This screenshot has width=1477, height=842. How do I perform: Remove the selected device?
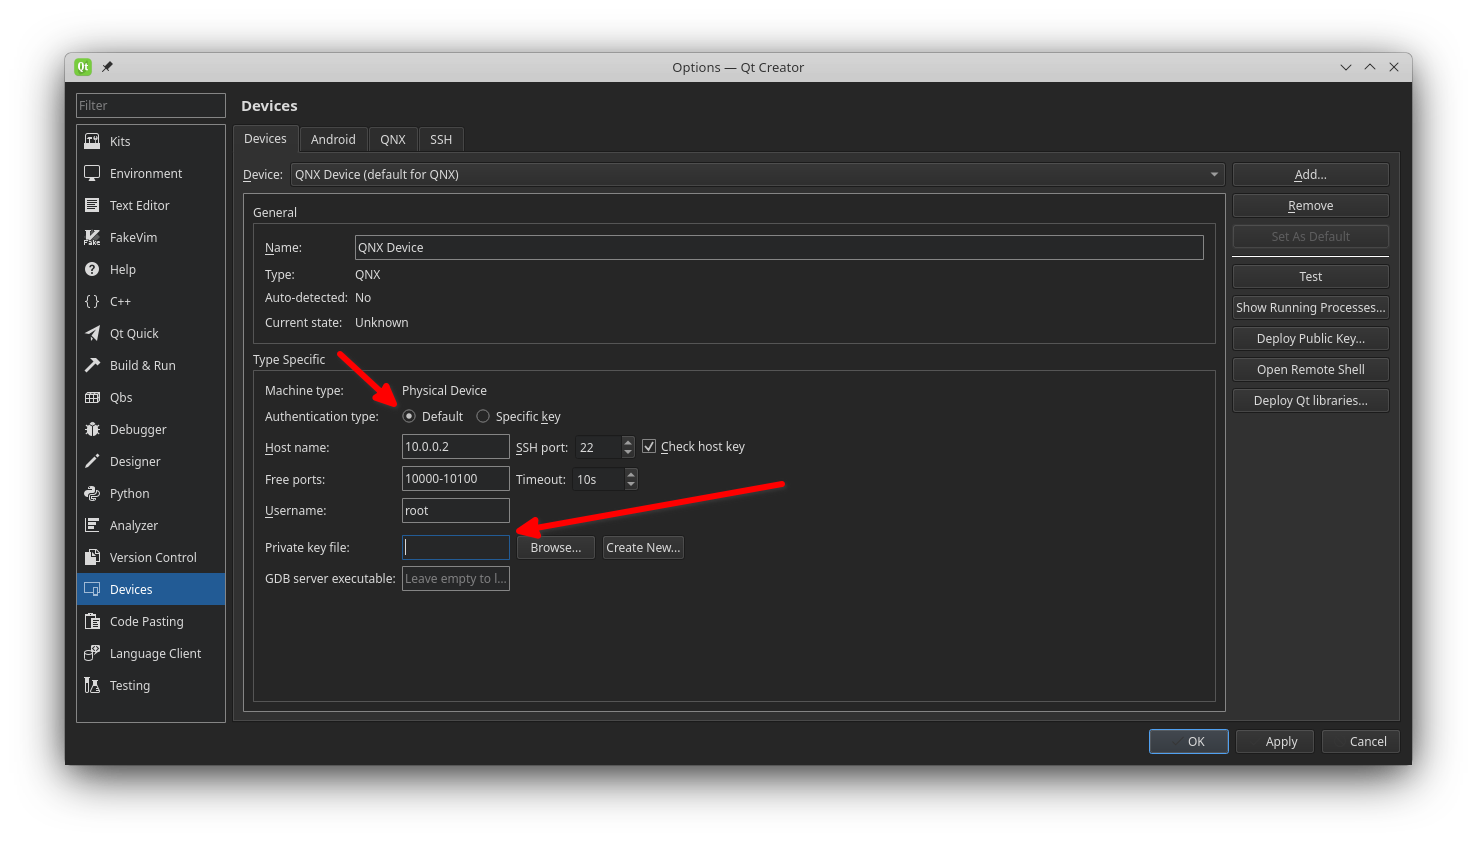coord(1310,205)
